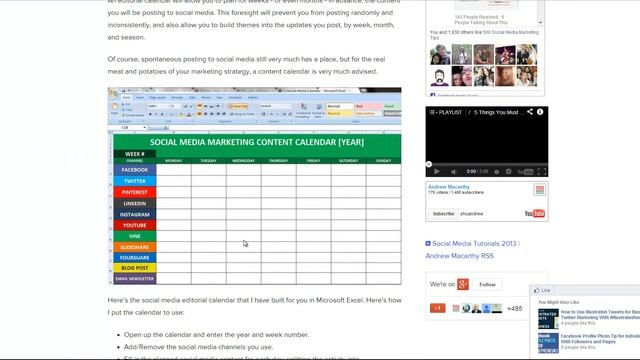Open 'How to Use Illustrated Tweets' article link
640x360 pixels.
point(600,314)
